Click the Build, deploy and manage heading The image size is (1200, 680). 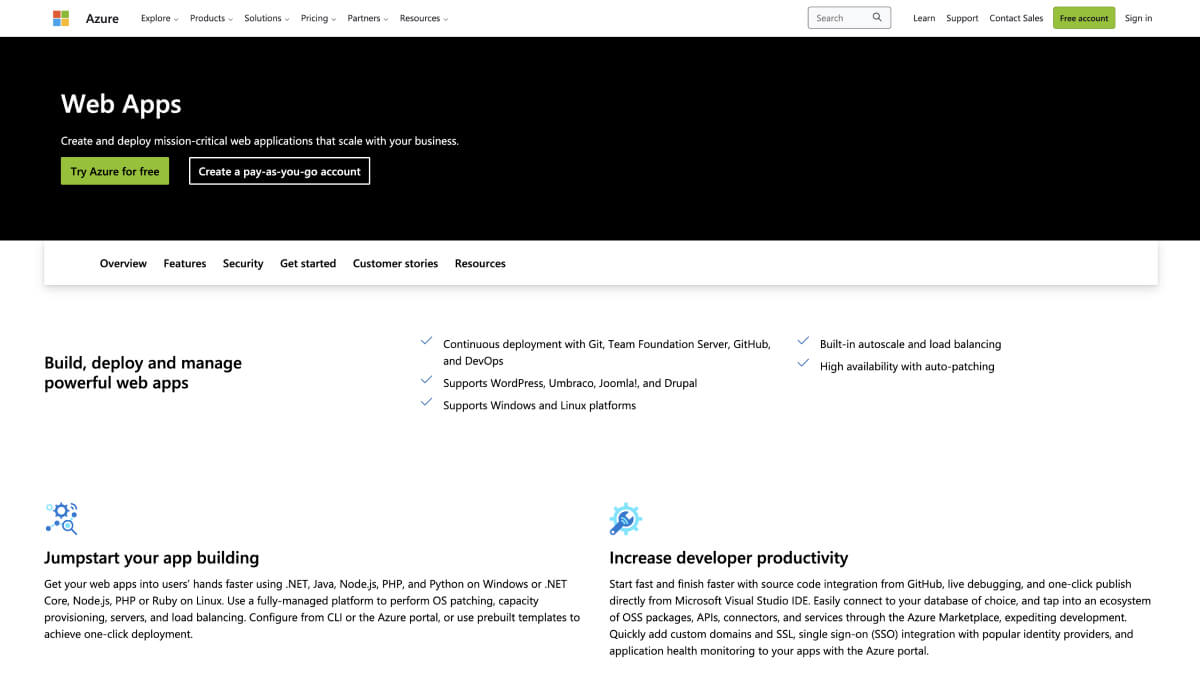143,373
